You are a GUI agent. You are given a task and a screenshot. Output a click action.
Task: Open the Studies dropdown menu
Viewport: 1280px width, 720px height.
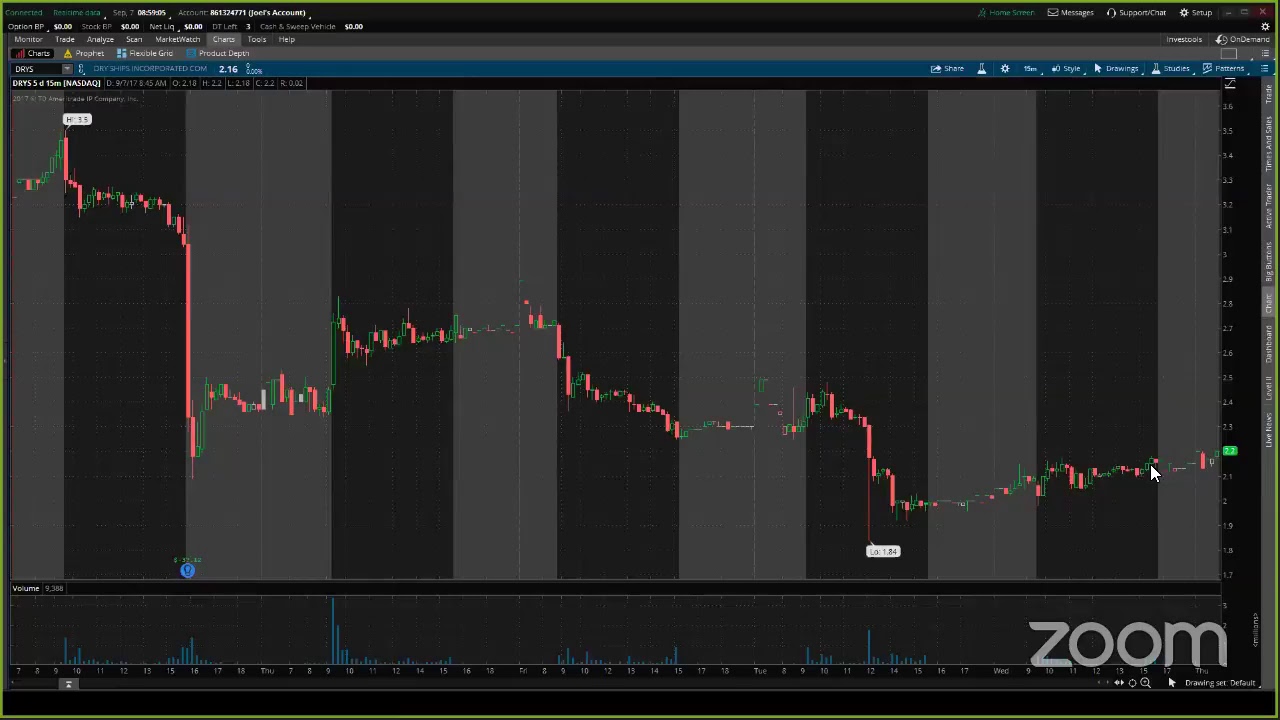pos(1171,69)
